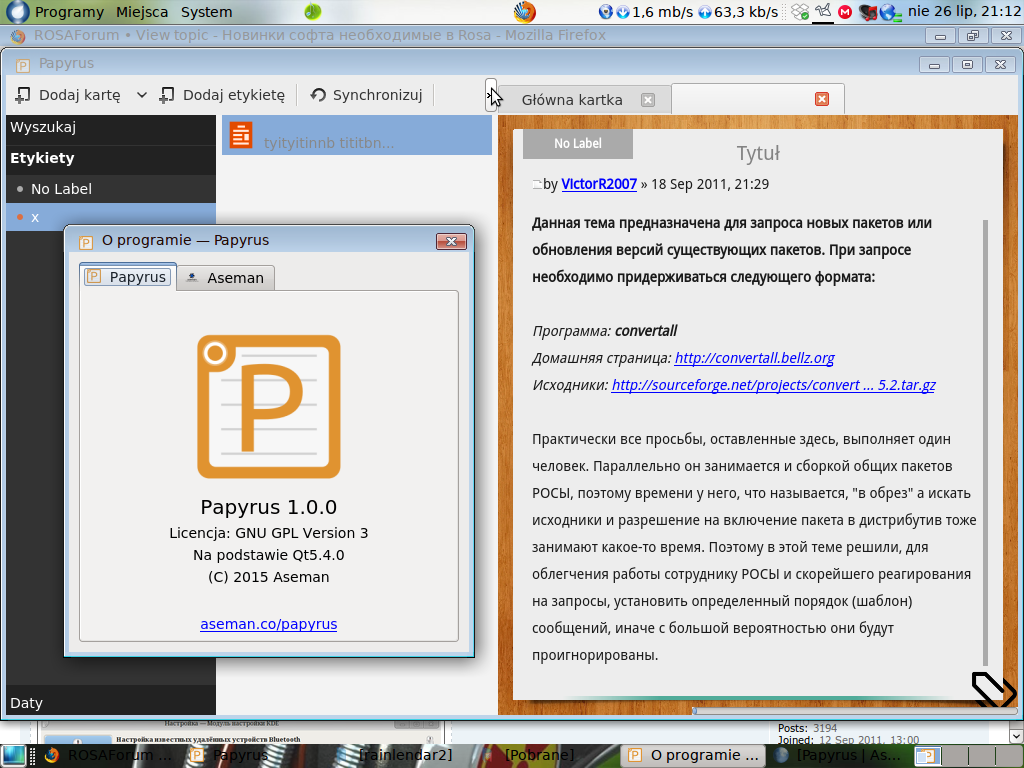
Task: Click the main menu logo at top-left
Action: [17, 12]
